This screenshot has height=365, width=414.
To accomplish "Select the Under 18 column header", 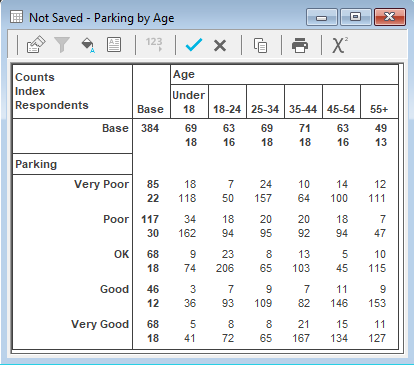I will click(189, 102).
